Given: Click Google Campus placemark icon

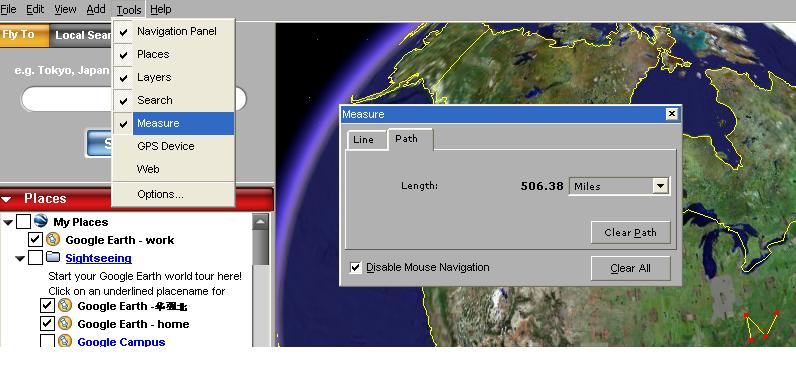Looking at the screenshot, I should coord(64,341).
